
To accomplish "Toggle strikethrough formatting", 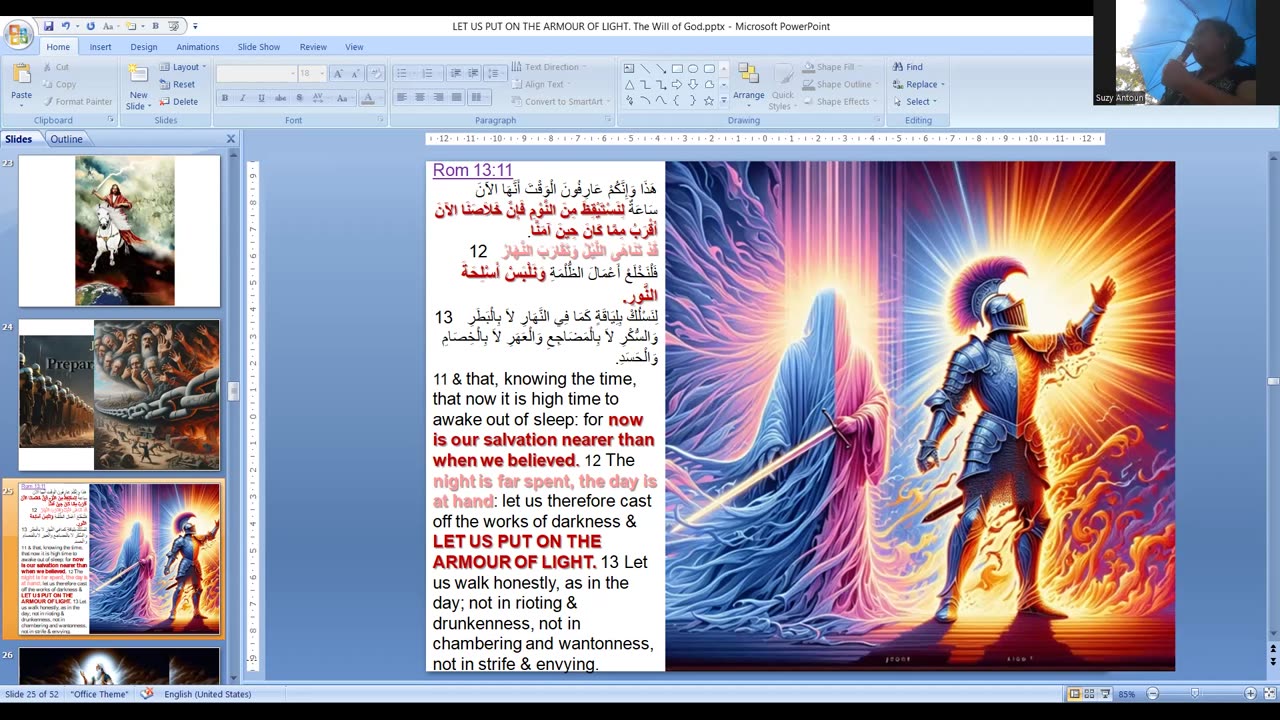I will [x=279, y=98].
